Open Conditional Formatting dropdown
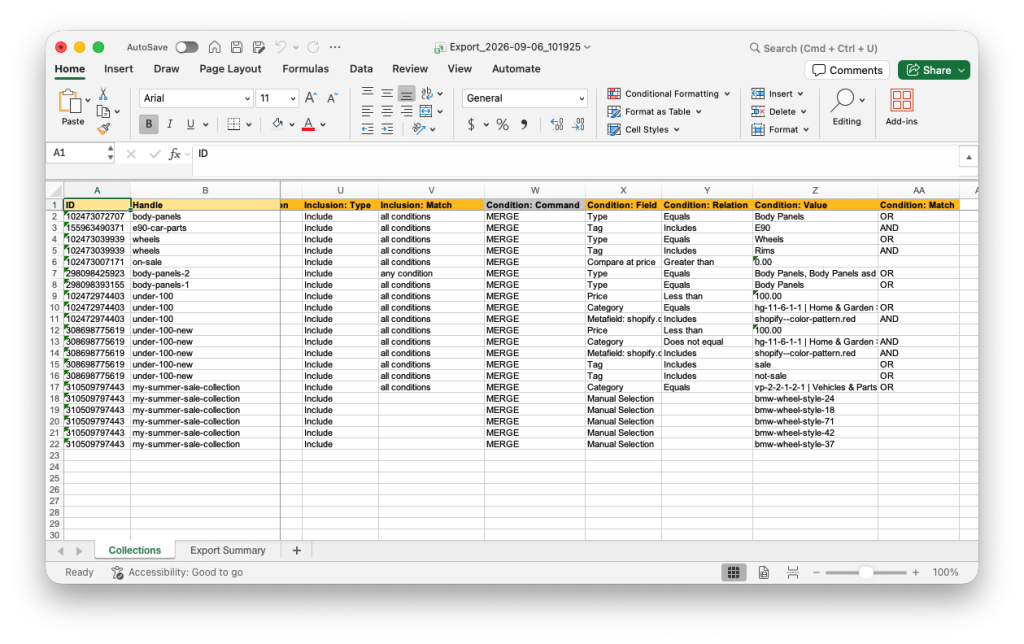 (669, 93)
